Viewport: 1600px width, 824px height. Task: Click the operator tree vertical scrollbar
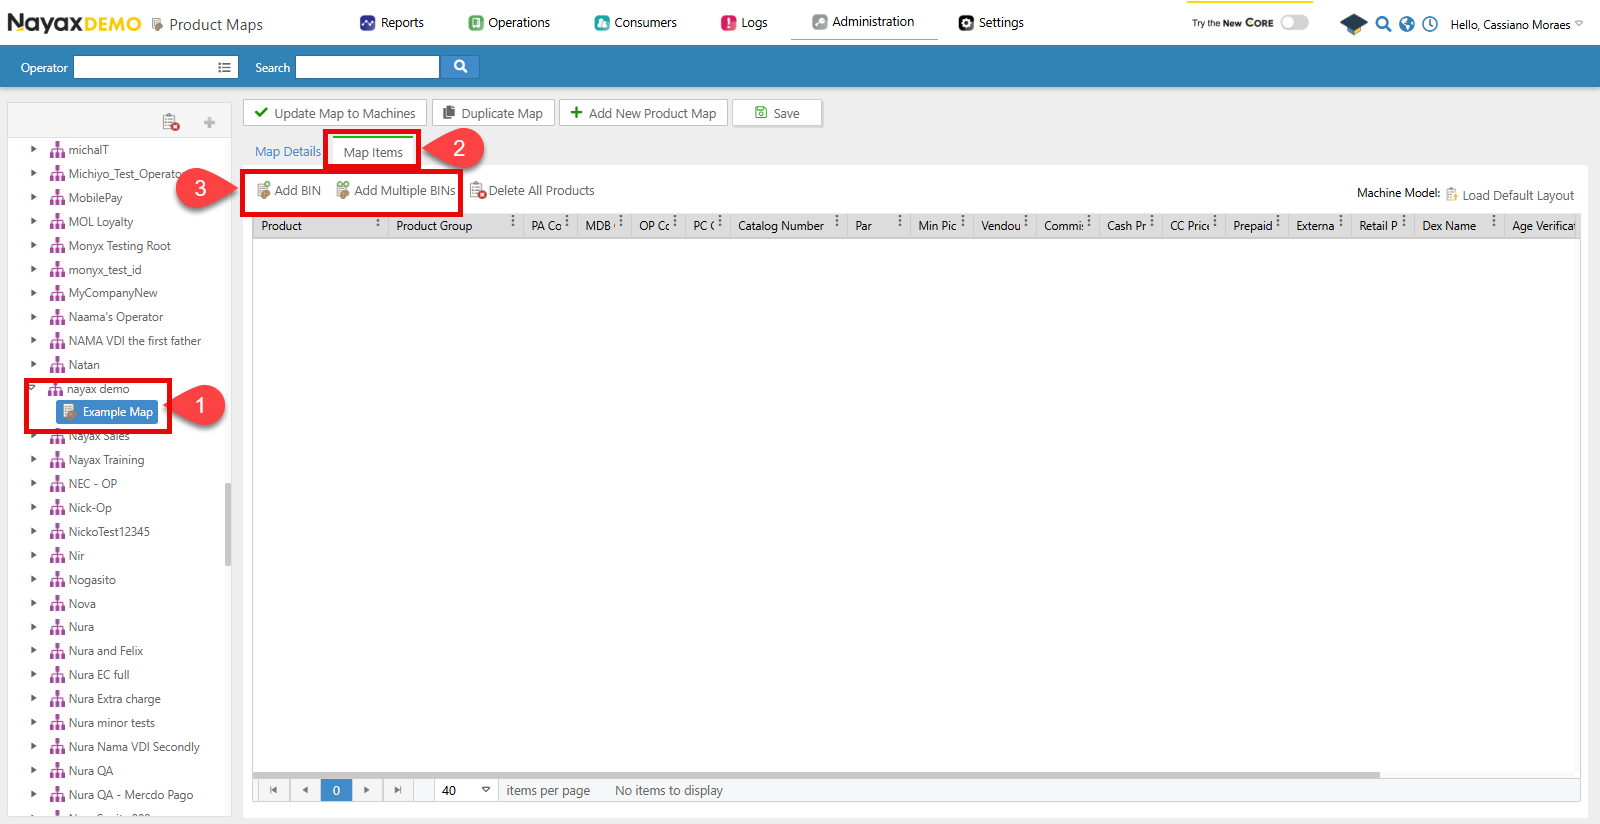point(228,524)
